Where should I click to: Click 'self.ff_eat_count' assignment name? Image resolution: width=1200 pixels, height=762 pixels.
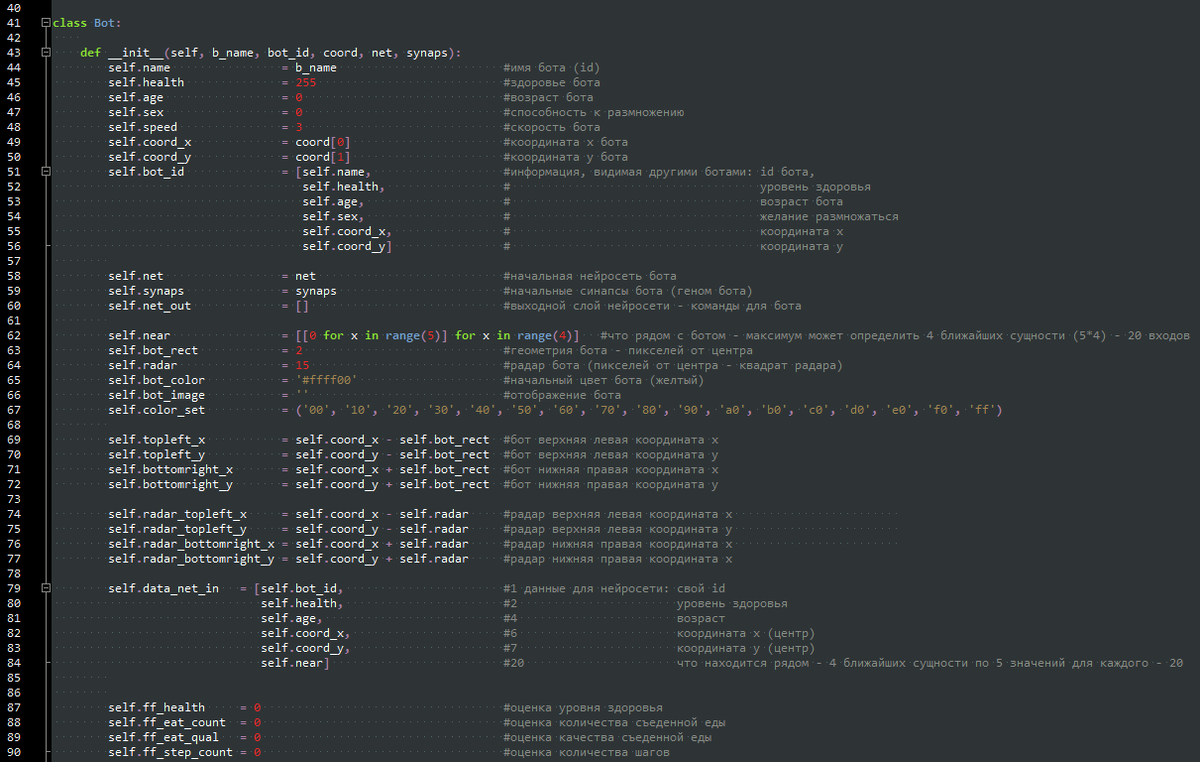point(167,722)
